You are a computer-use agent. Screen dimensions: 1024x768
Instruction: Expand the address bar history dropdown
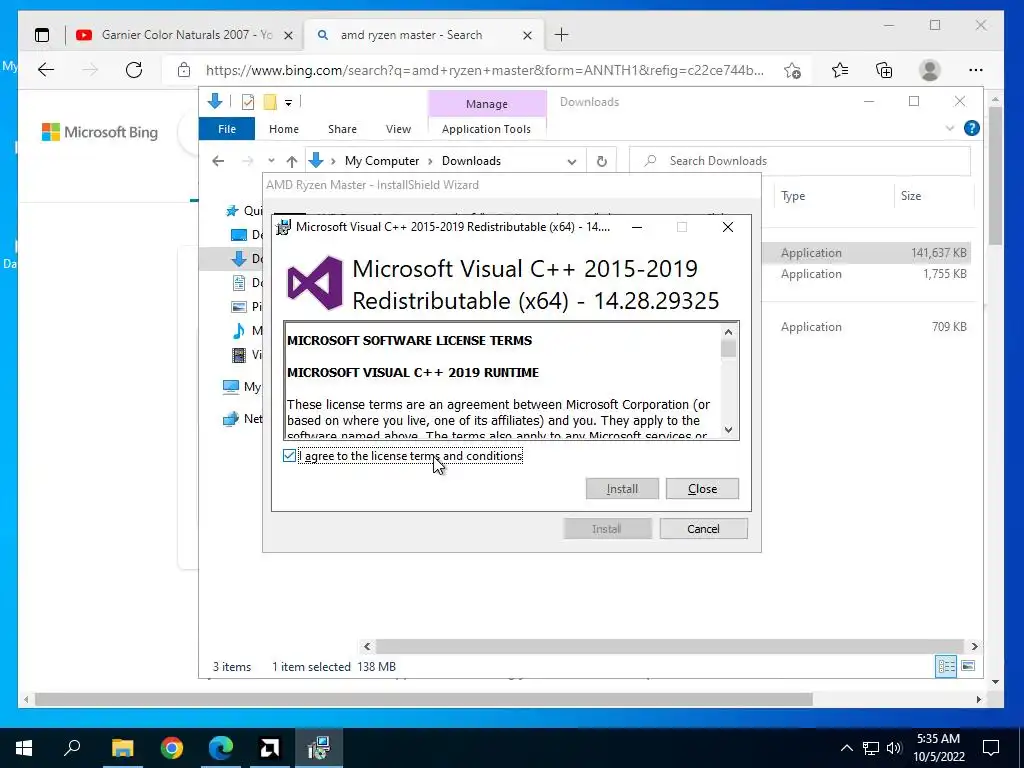click(571, 161)
